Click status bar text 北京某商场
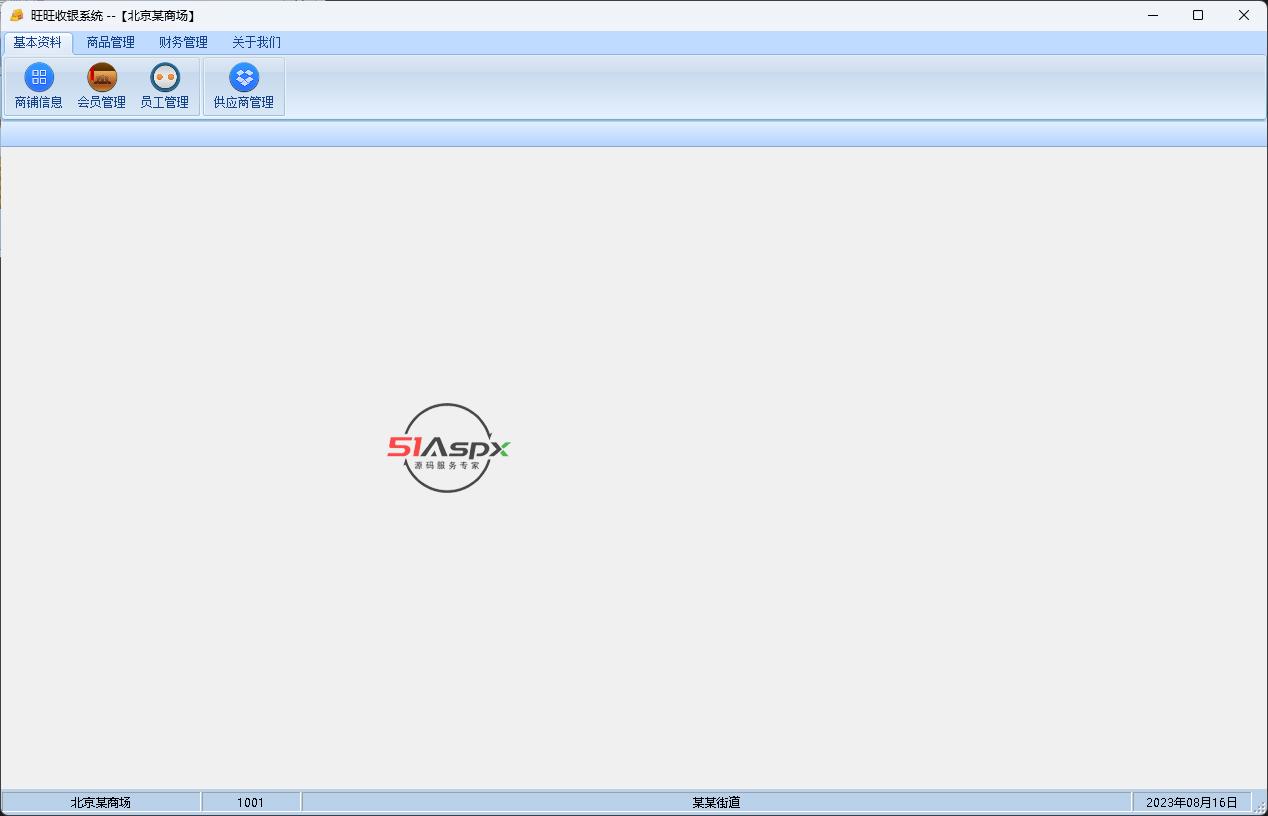 coord(101,802)
